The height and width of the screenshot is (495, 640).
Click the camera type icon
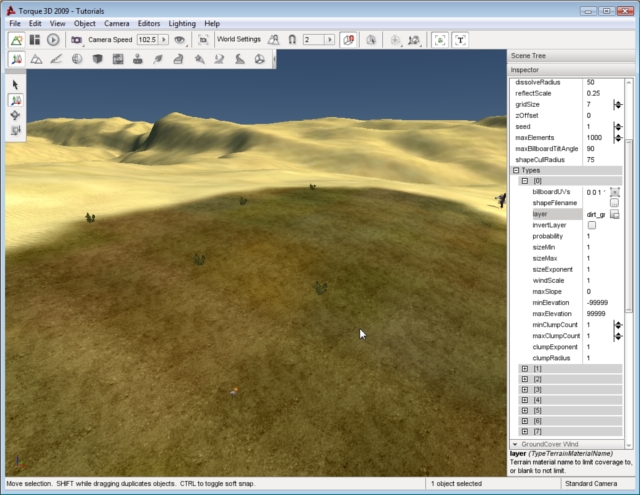(x=76, y=40)
